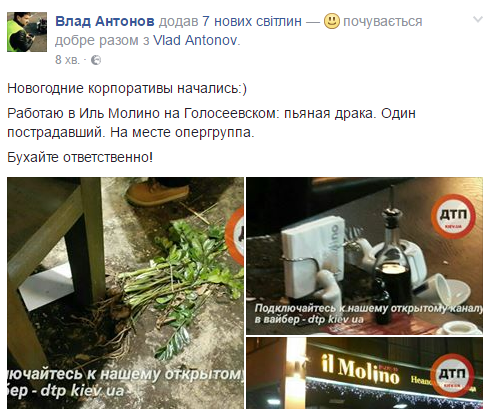Open the post options chevron menu
This screenshot has width=491, height=409.
478,20
